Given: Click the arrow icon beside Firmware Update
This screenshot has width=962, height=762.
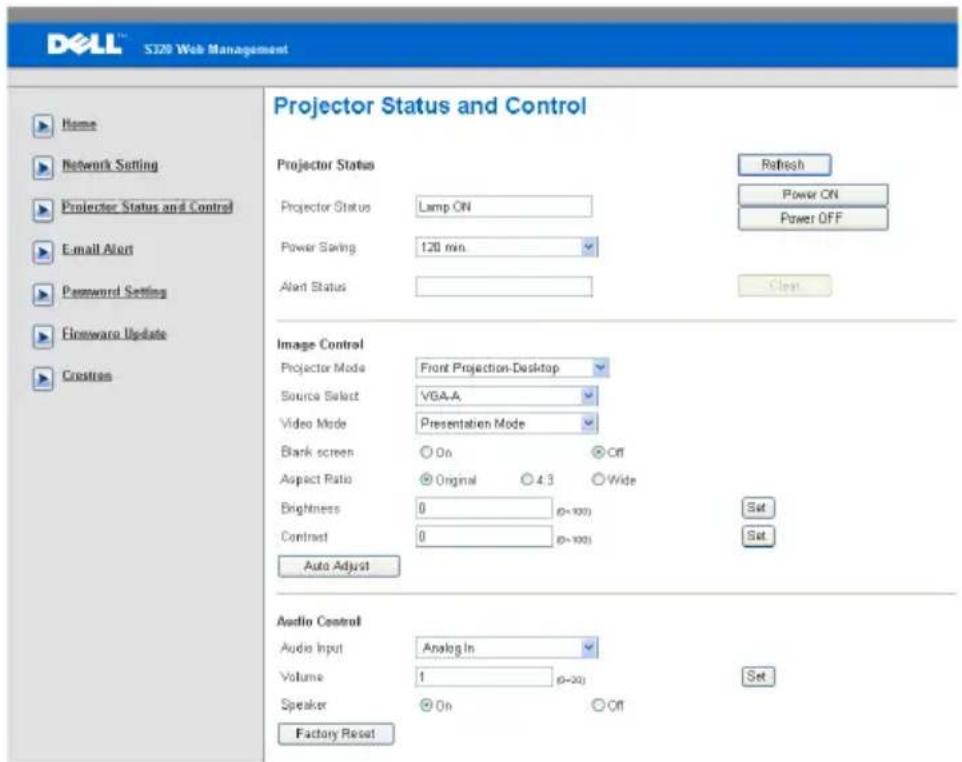Looking at the screenshot, I should (42, 337).
